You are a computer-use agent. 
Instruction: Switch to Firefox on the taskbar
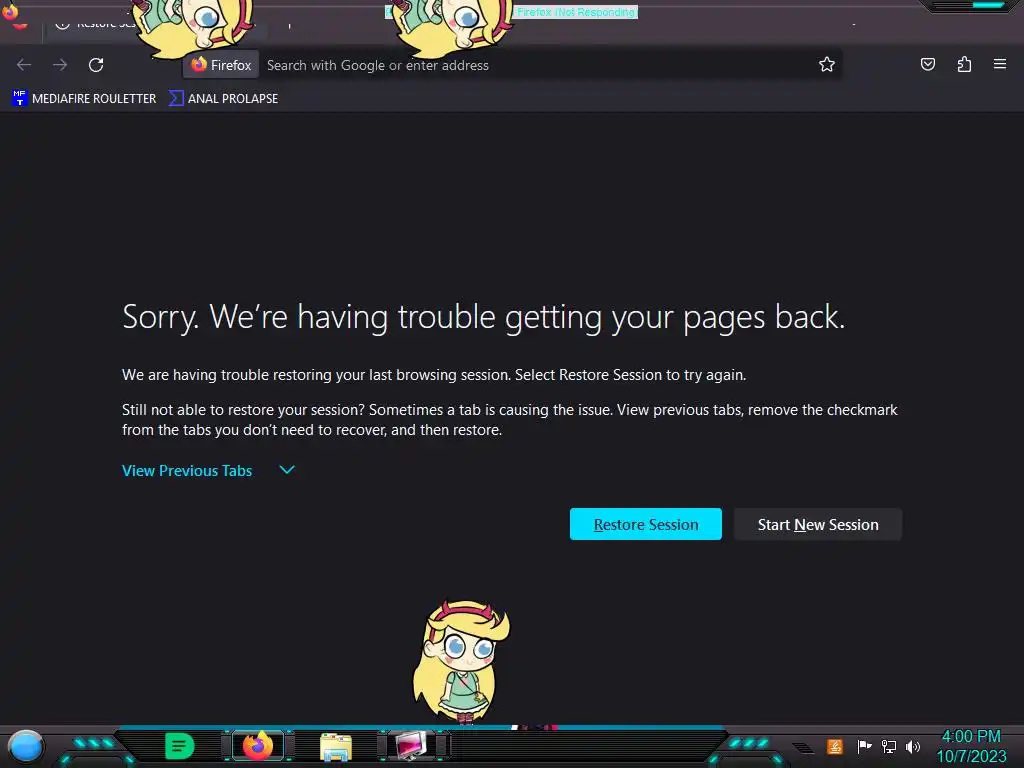[x=258, y=746]
